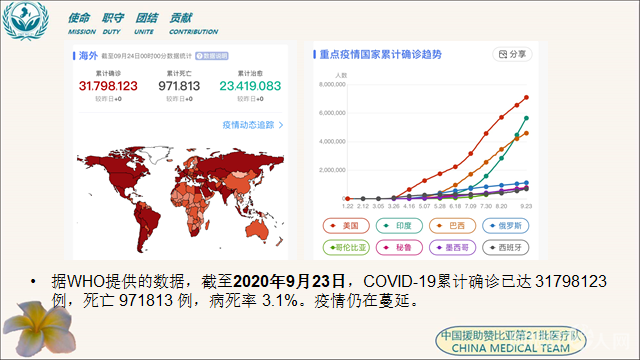Select the 累计治愈 number 23.419.083
Screen dimensions: 640x360
[250, 86]
